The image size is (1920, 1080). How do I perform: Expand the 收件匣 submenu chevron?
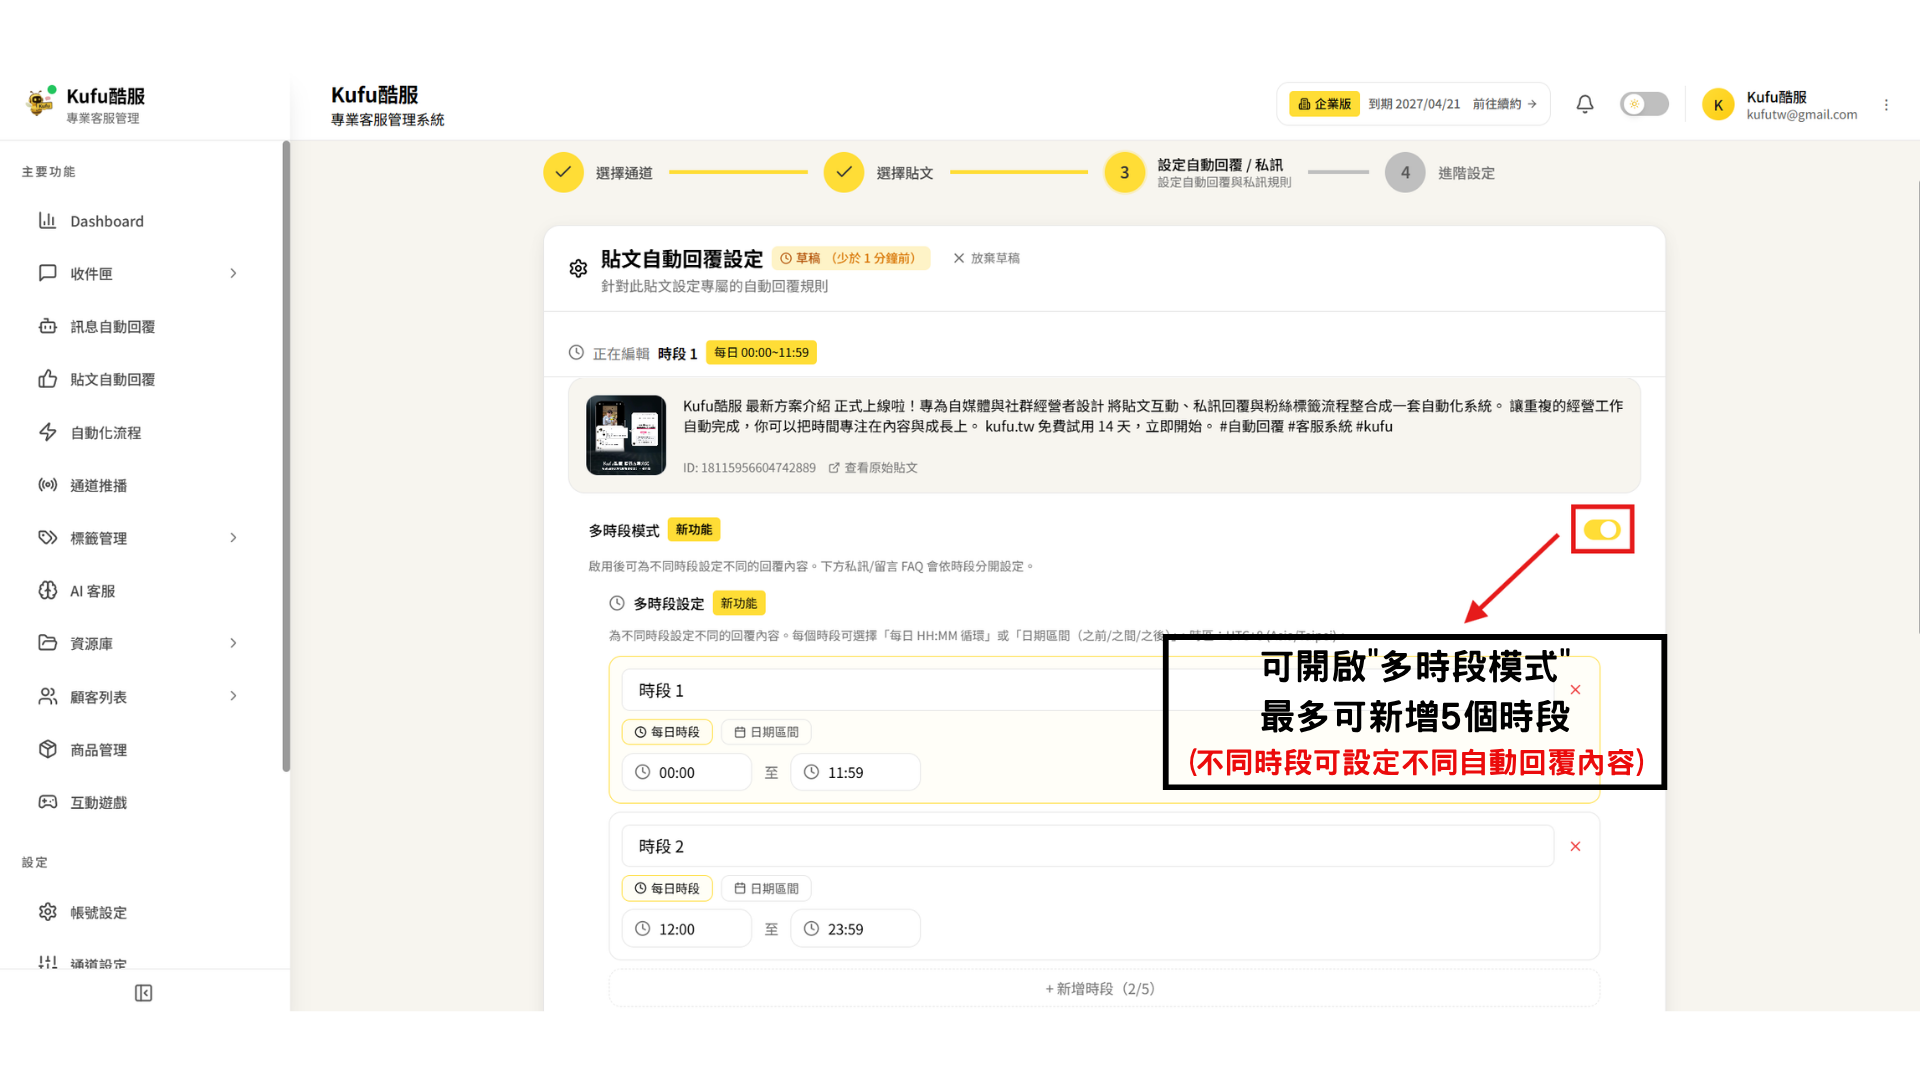[233, 273]
